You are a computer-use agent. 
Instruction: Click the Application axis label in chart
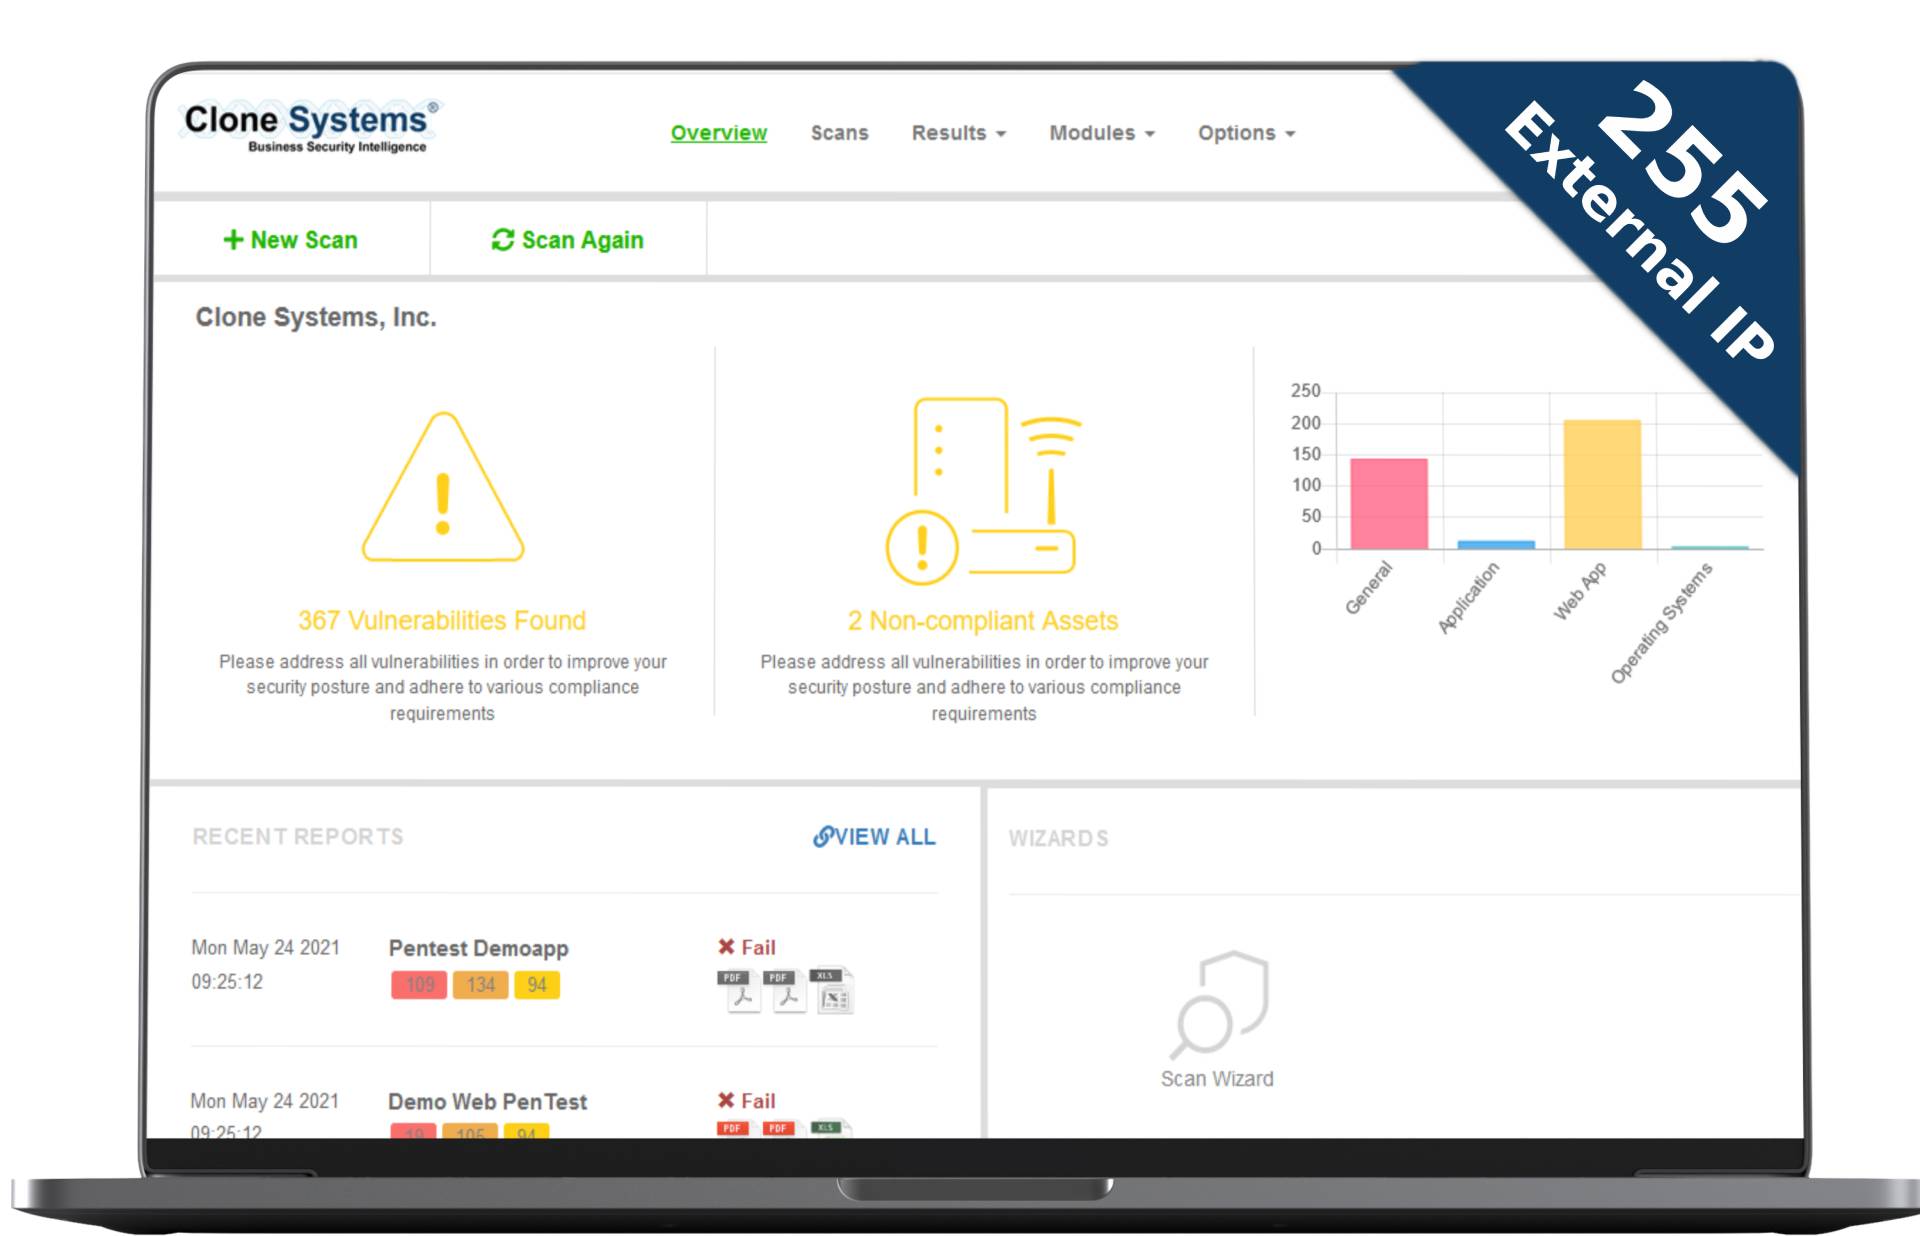[x=1468, y=597]
